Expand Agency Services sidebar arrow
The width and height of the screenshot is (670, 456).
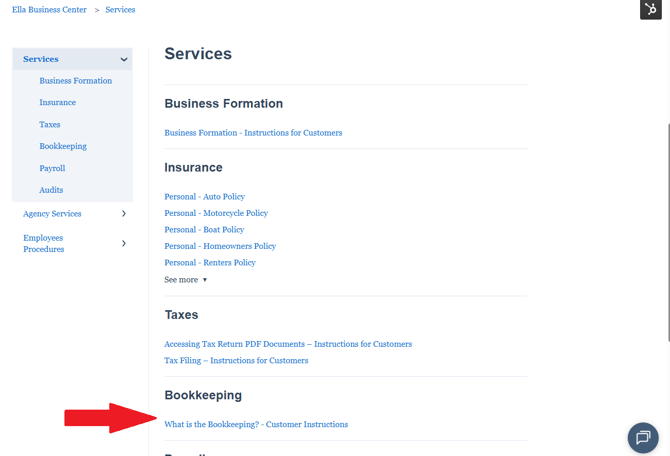pos(124,213)
